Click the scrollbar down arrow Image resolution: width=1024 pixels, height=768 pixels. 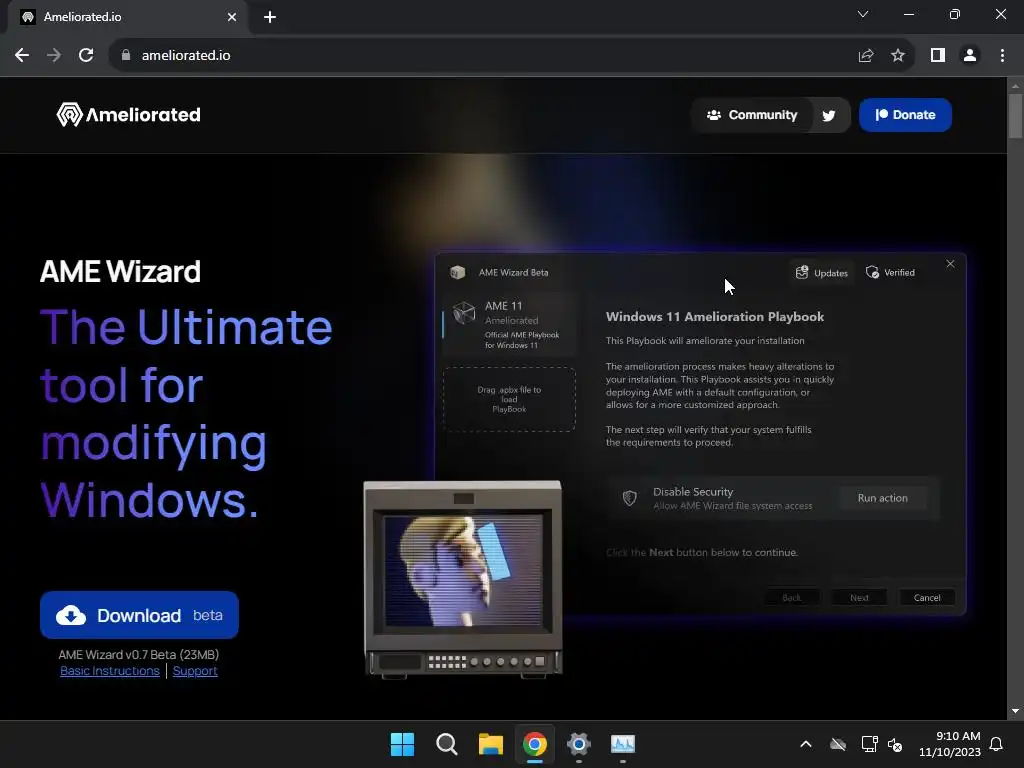[1016, 711]
